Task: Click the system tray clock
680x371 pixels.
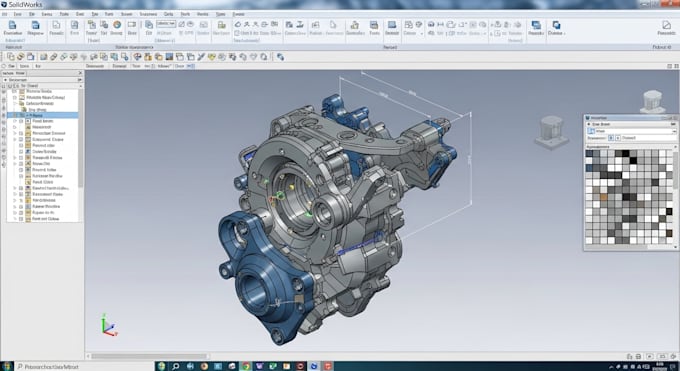Action: (x=661, y=366)
